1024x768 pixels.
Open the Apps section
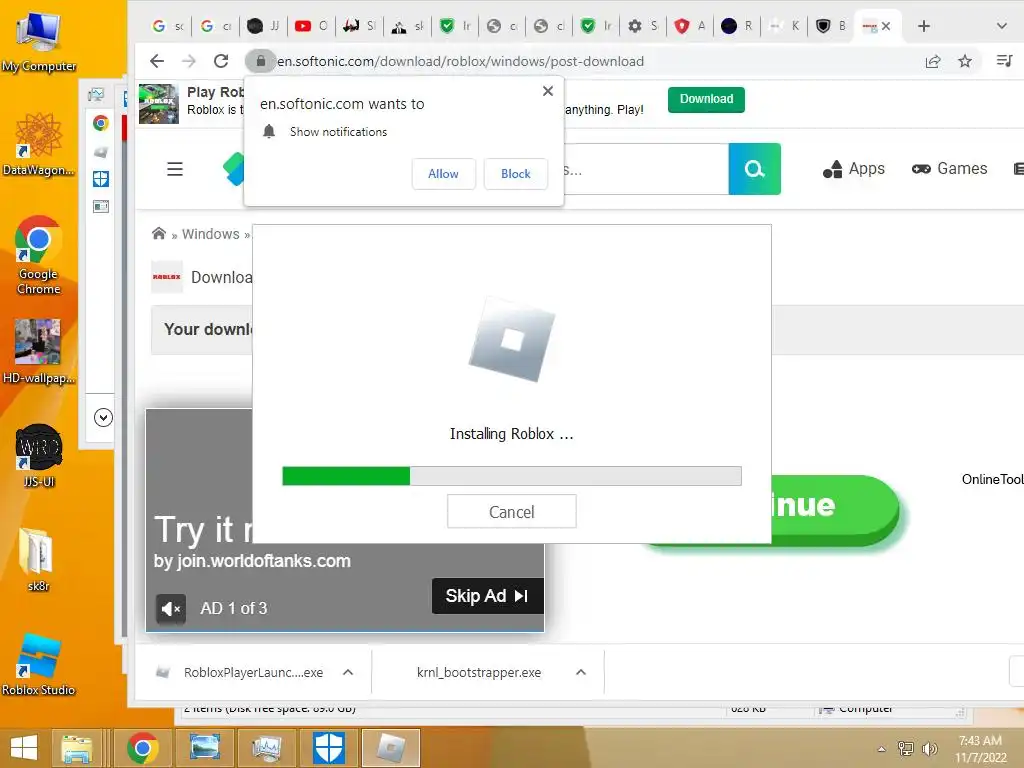[854, 168]
